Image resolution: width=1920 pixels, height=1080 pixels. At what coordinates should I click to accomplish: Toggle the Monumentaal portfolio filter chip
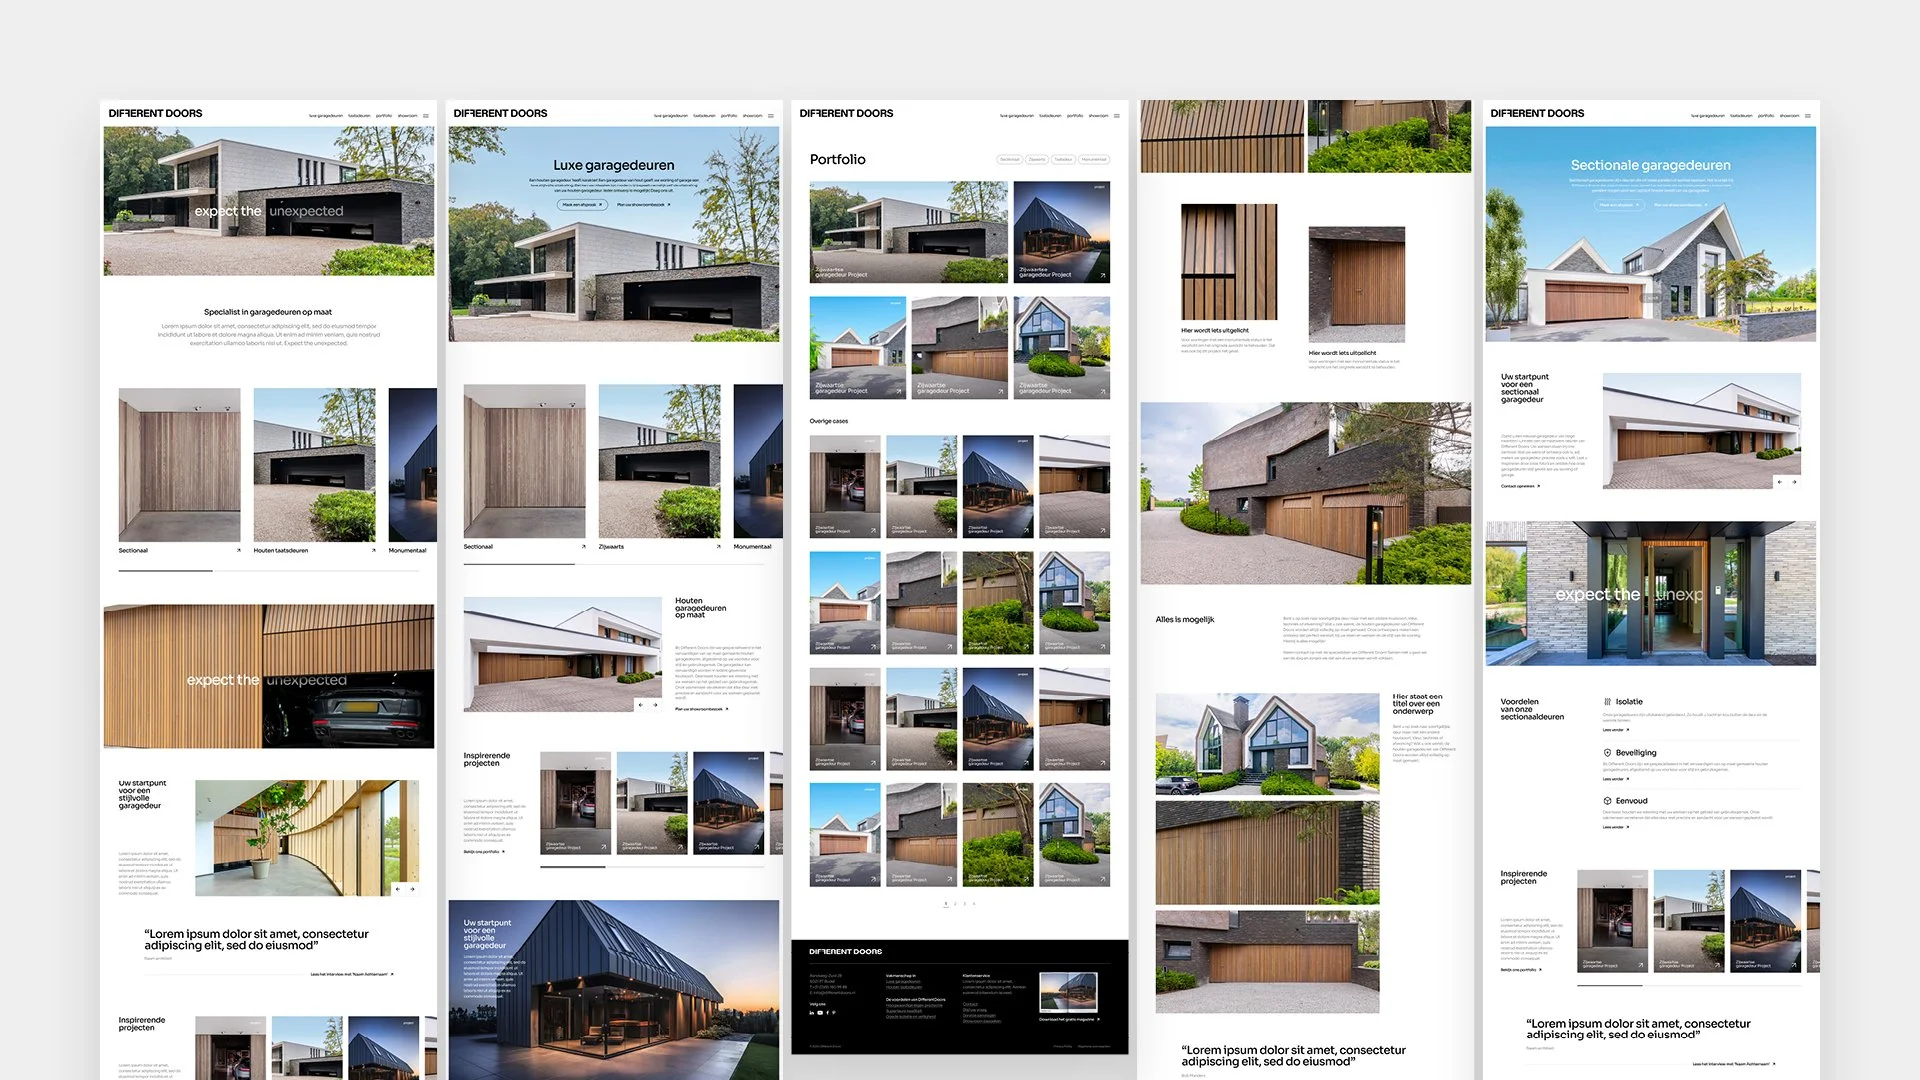(x=1094, y=159)
